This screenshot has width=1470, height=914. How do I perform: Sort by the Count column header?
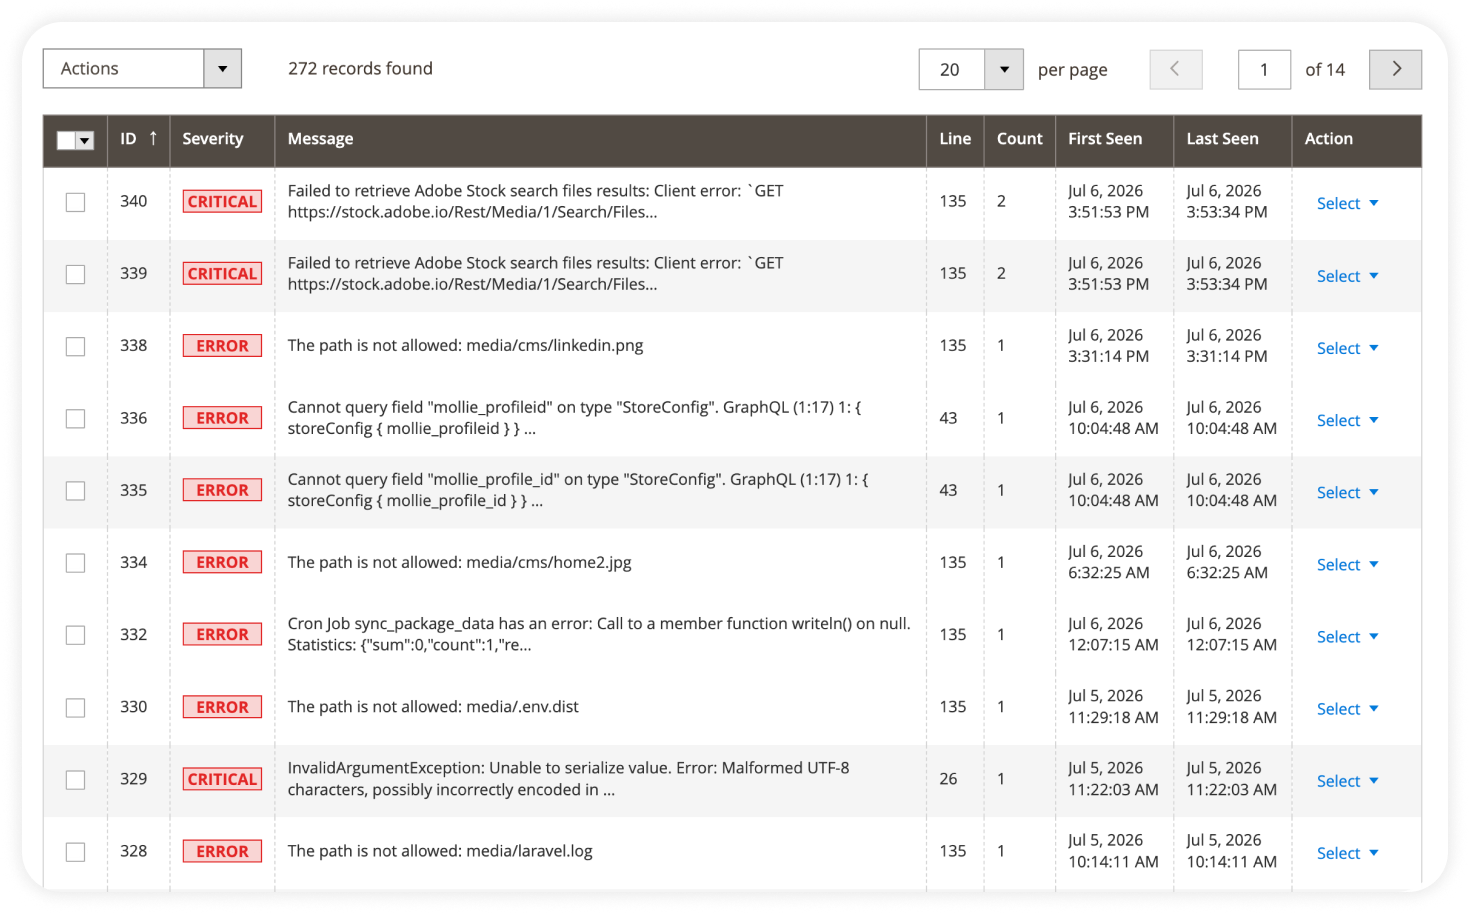point(1019,139)
